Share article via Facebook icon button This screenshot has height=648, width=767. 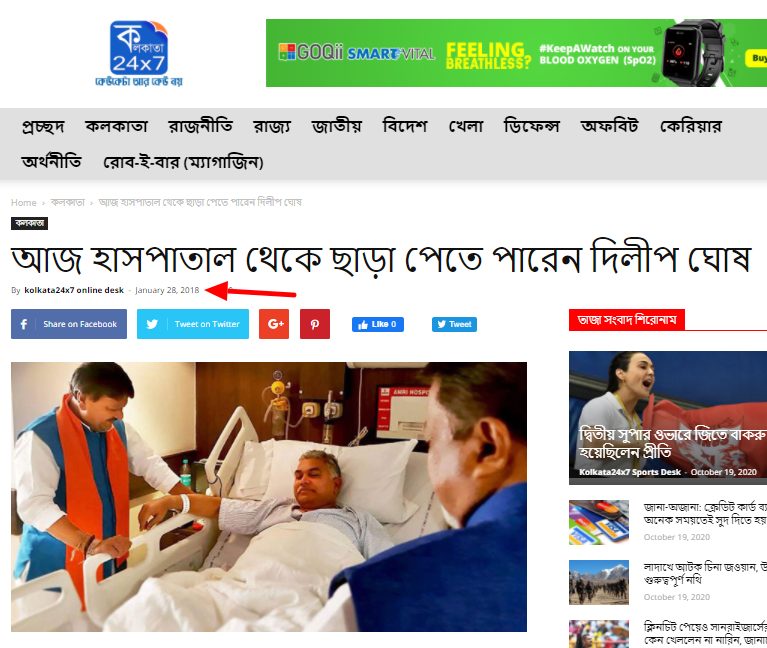[69, 324]
